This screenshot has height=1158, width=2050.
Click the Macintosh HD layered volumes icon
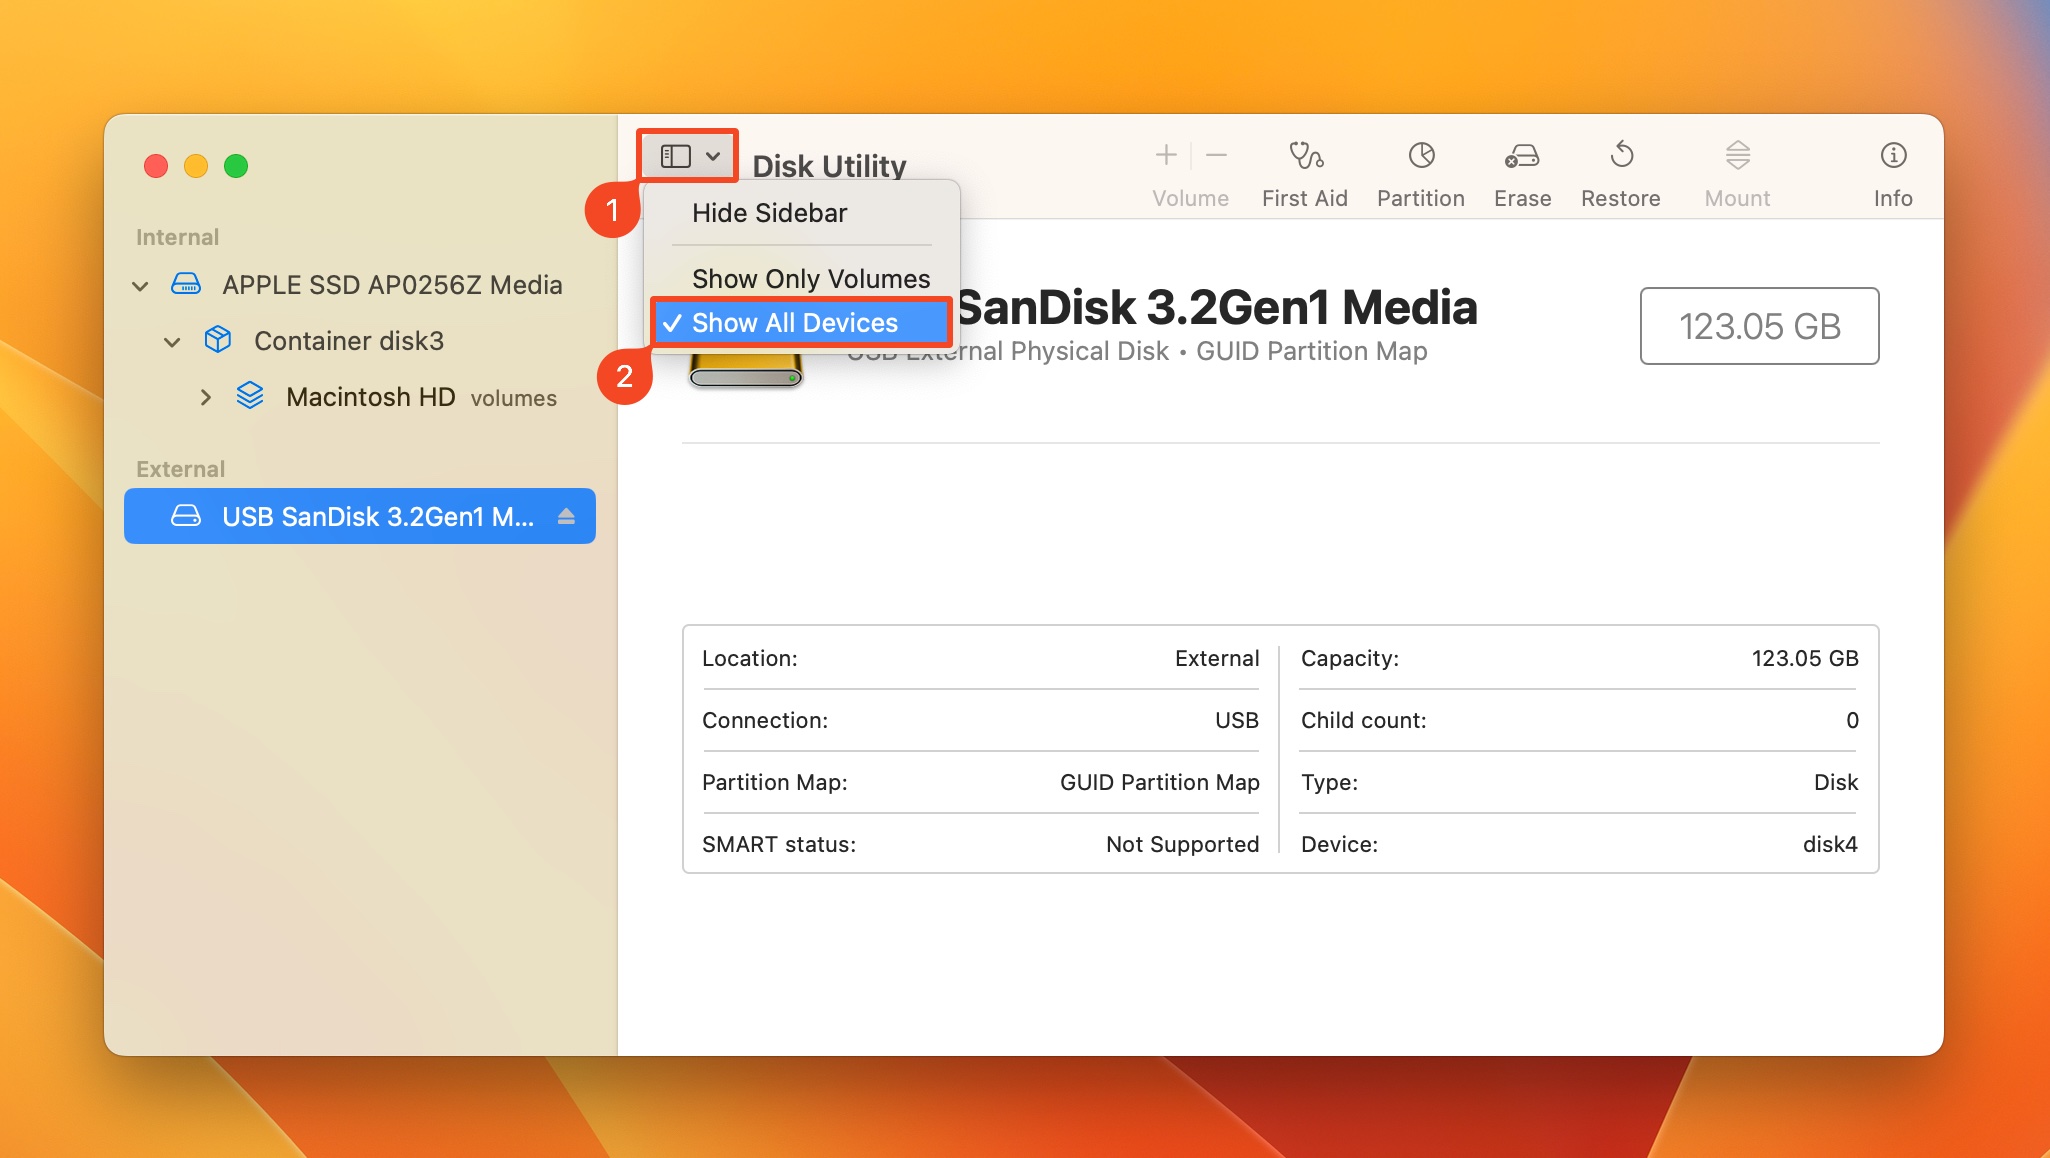click(249, 396)
